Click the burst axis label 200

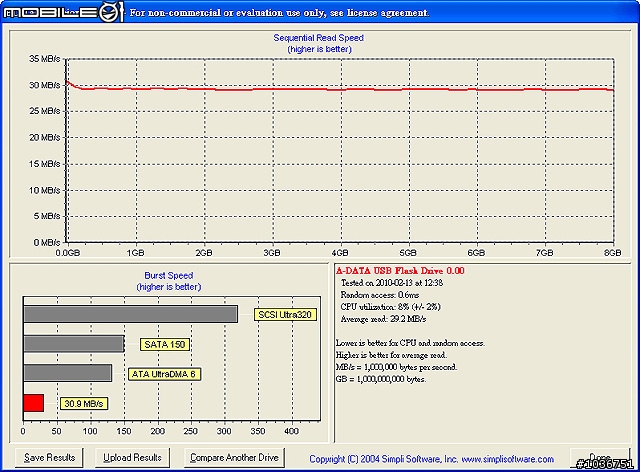[x=158, y=431]
